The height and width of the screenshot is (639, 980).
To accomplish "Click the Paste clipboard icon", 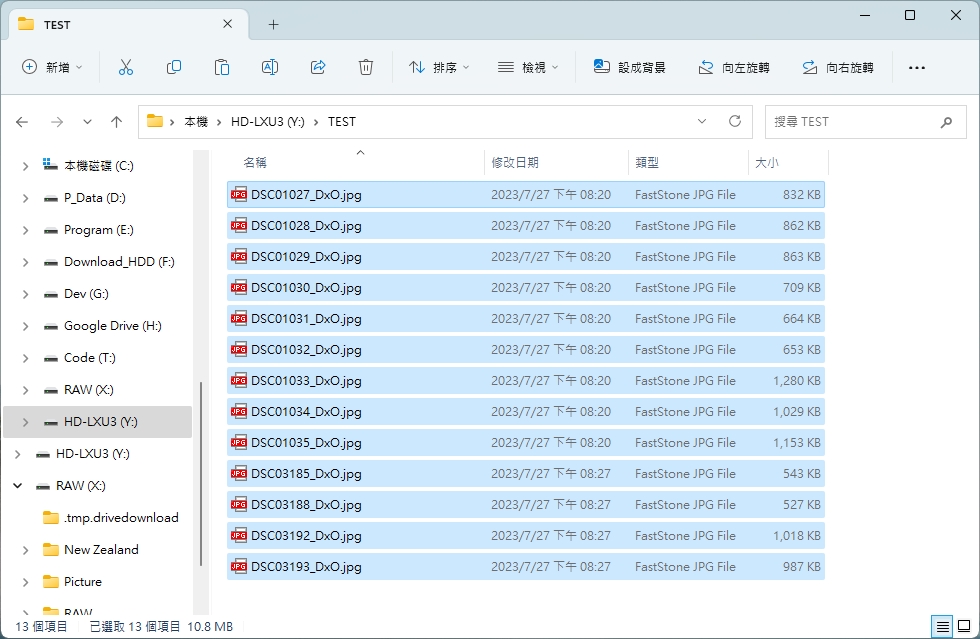I will (222, 67).
